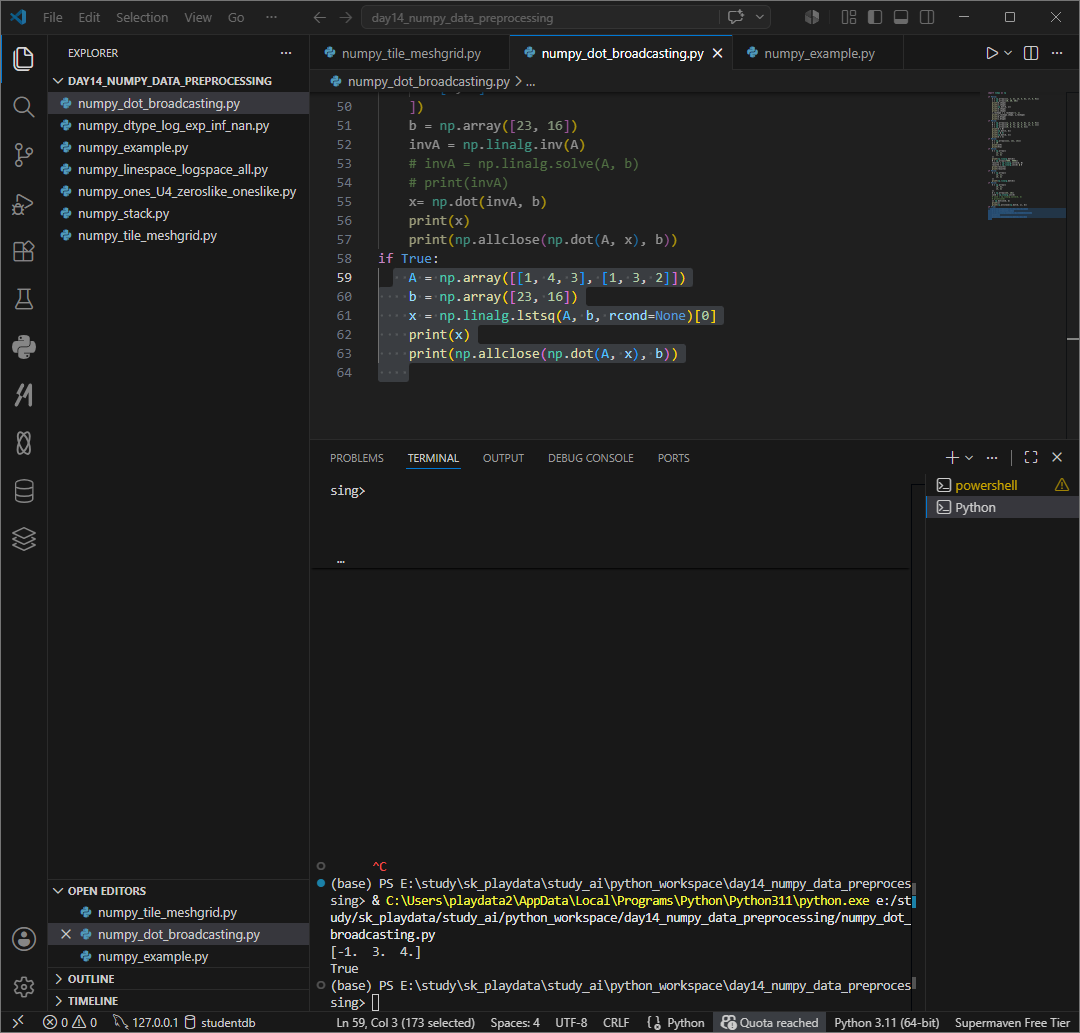
Task: Open the Extensions view
Action: 23,251
